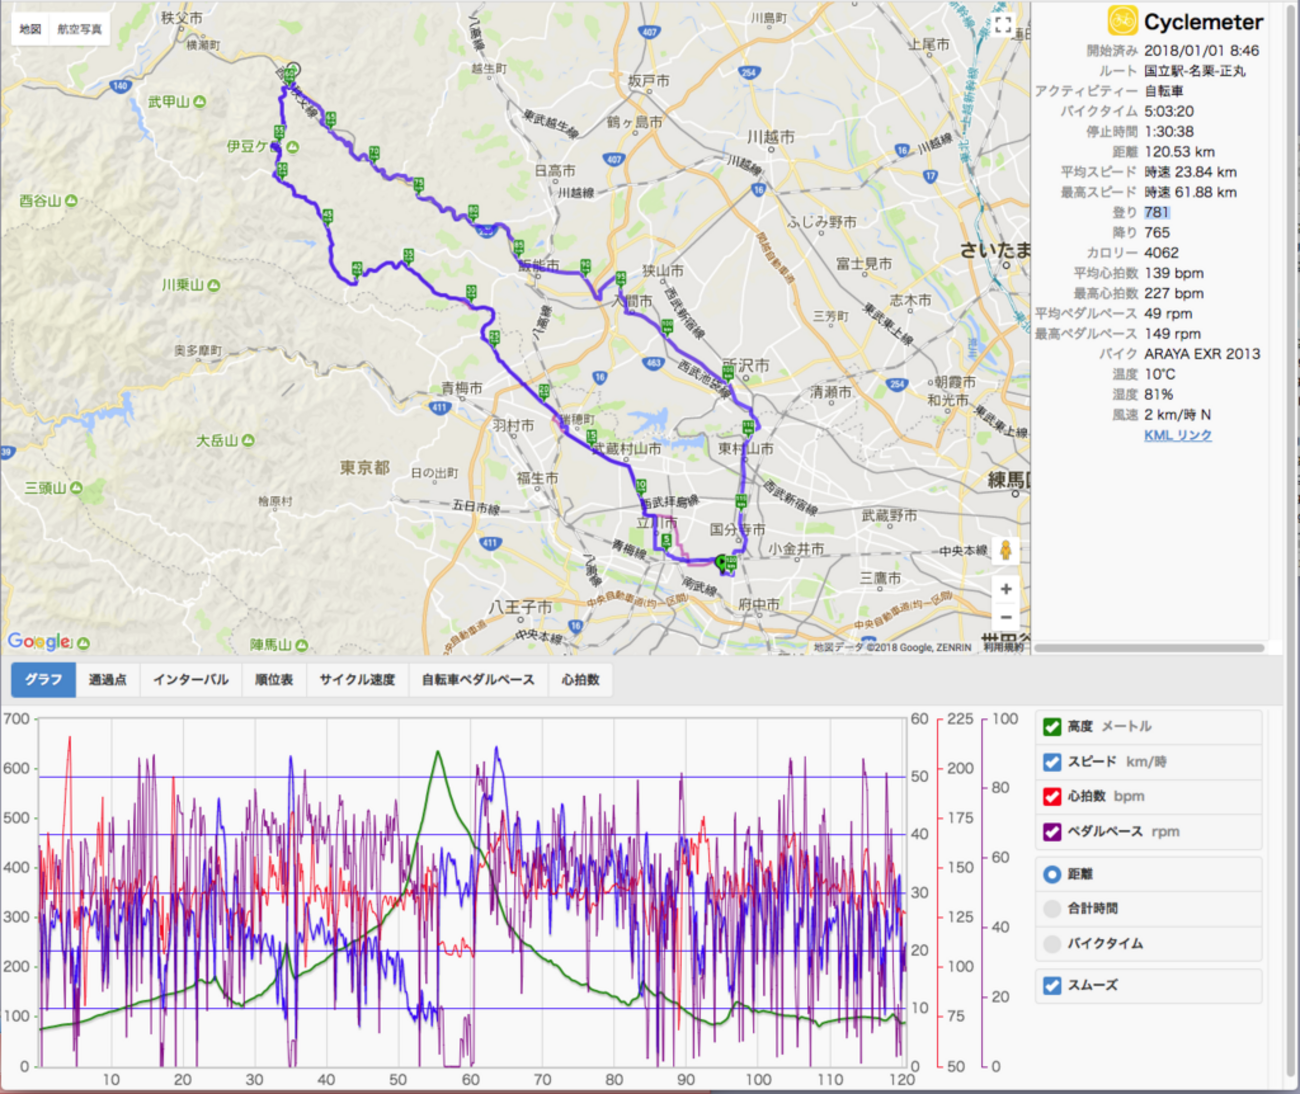1300x1094 pixels.
Task: Click the 陣馬山 mountain icon
Action: click(x=302, y=646)
